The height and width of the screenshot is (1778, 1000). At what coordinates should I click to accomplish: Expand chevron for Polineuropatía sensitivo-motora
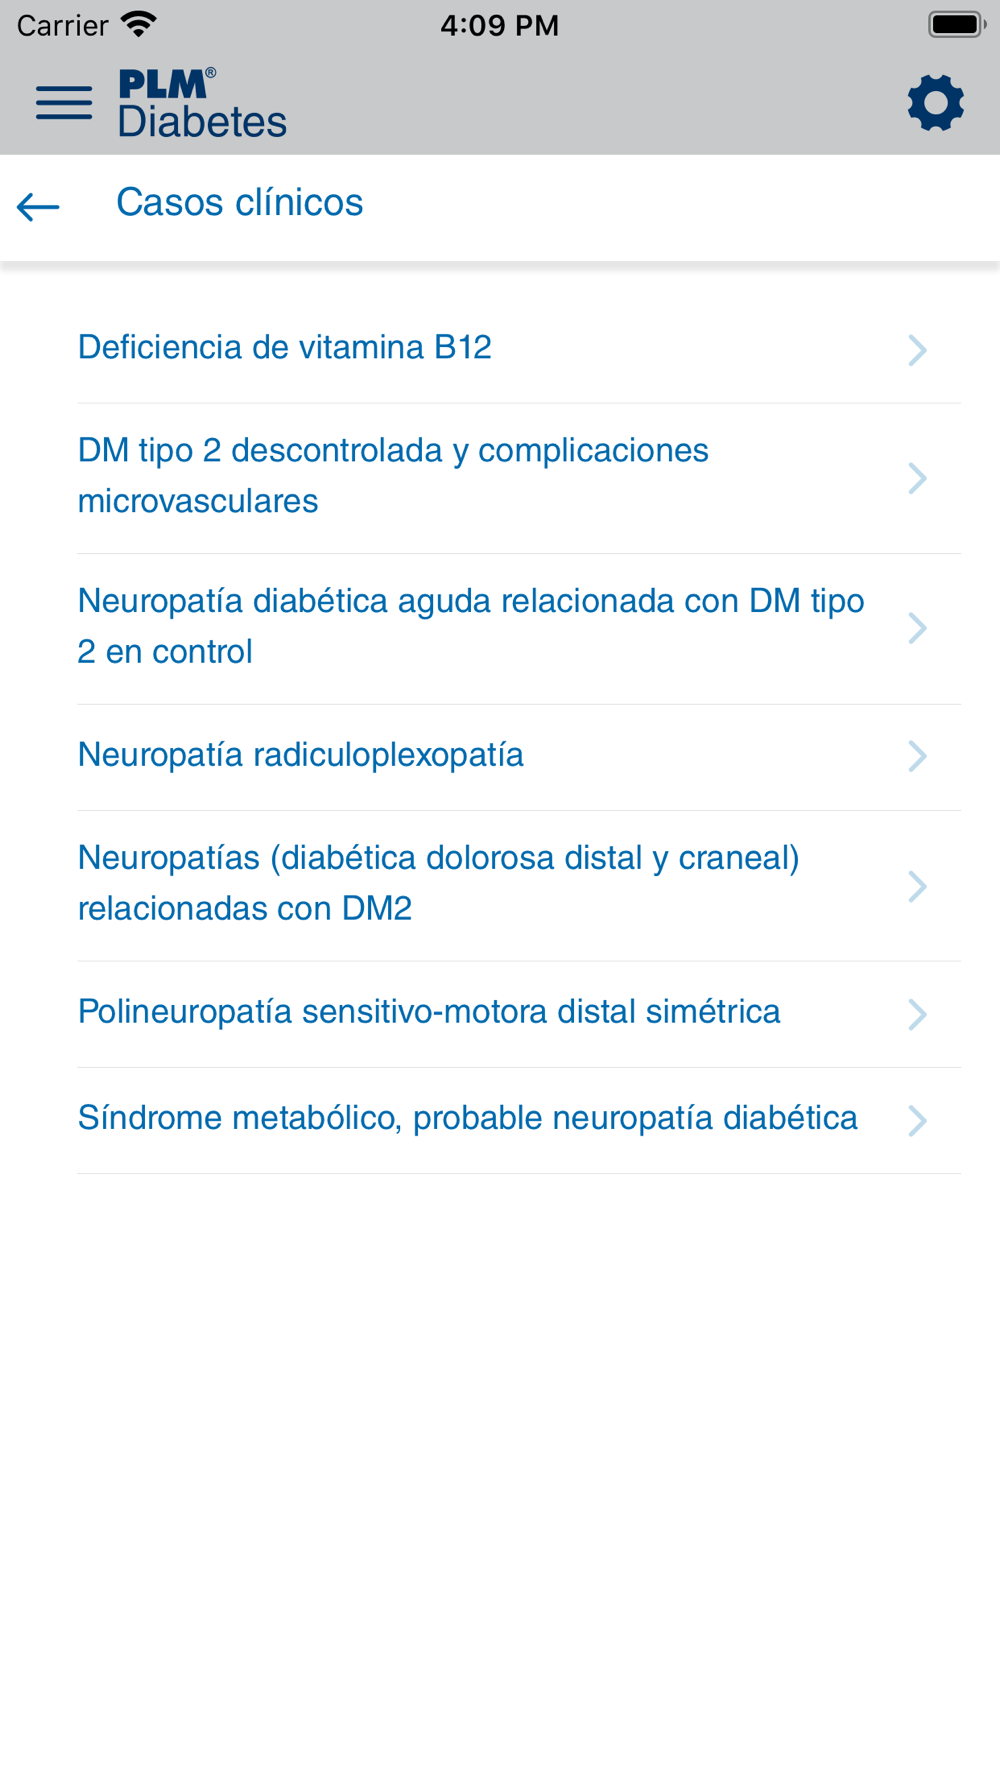(x=917, y=1013)
